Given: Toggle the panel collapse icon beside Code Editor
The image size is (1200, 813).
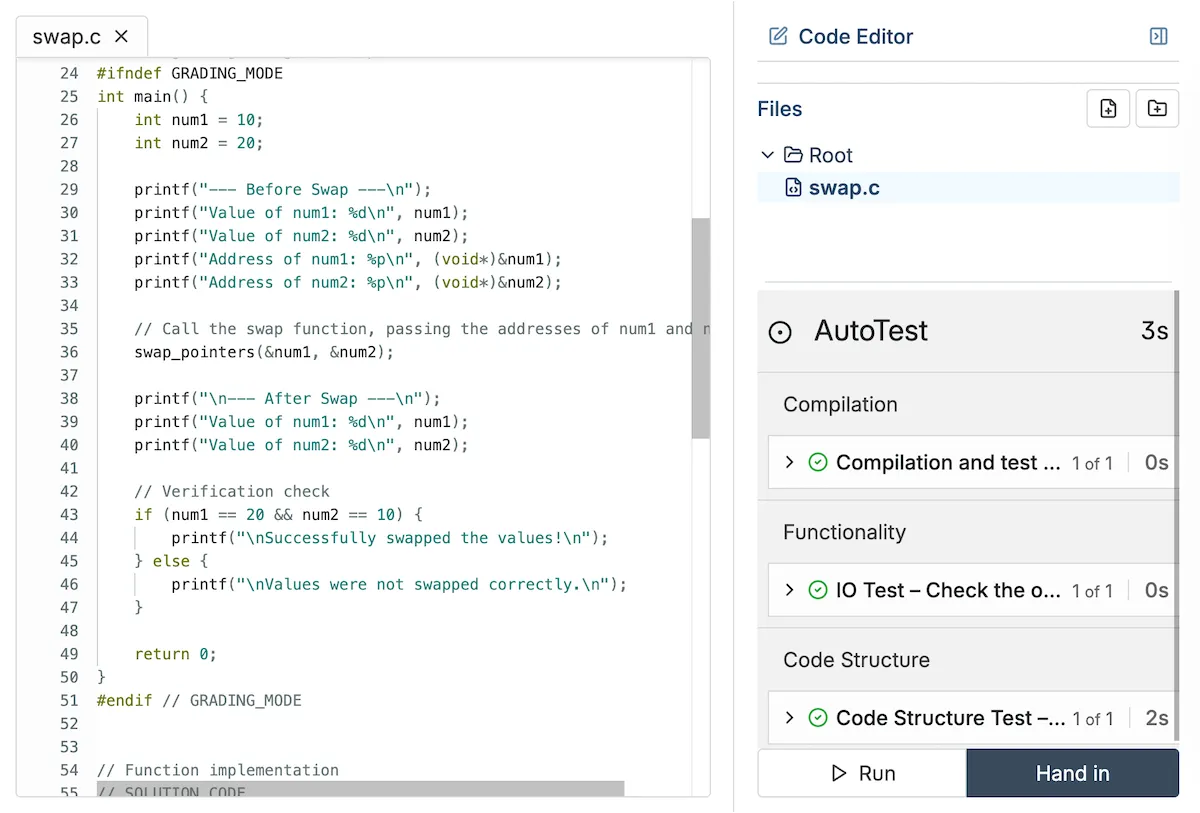Looking at the screenshot, I should point(1158,36).
